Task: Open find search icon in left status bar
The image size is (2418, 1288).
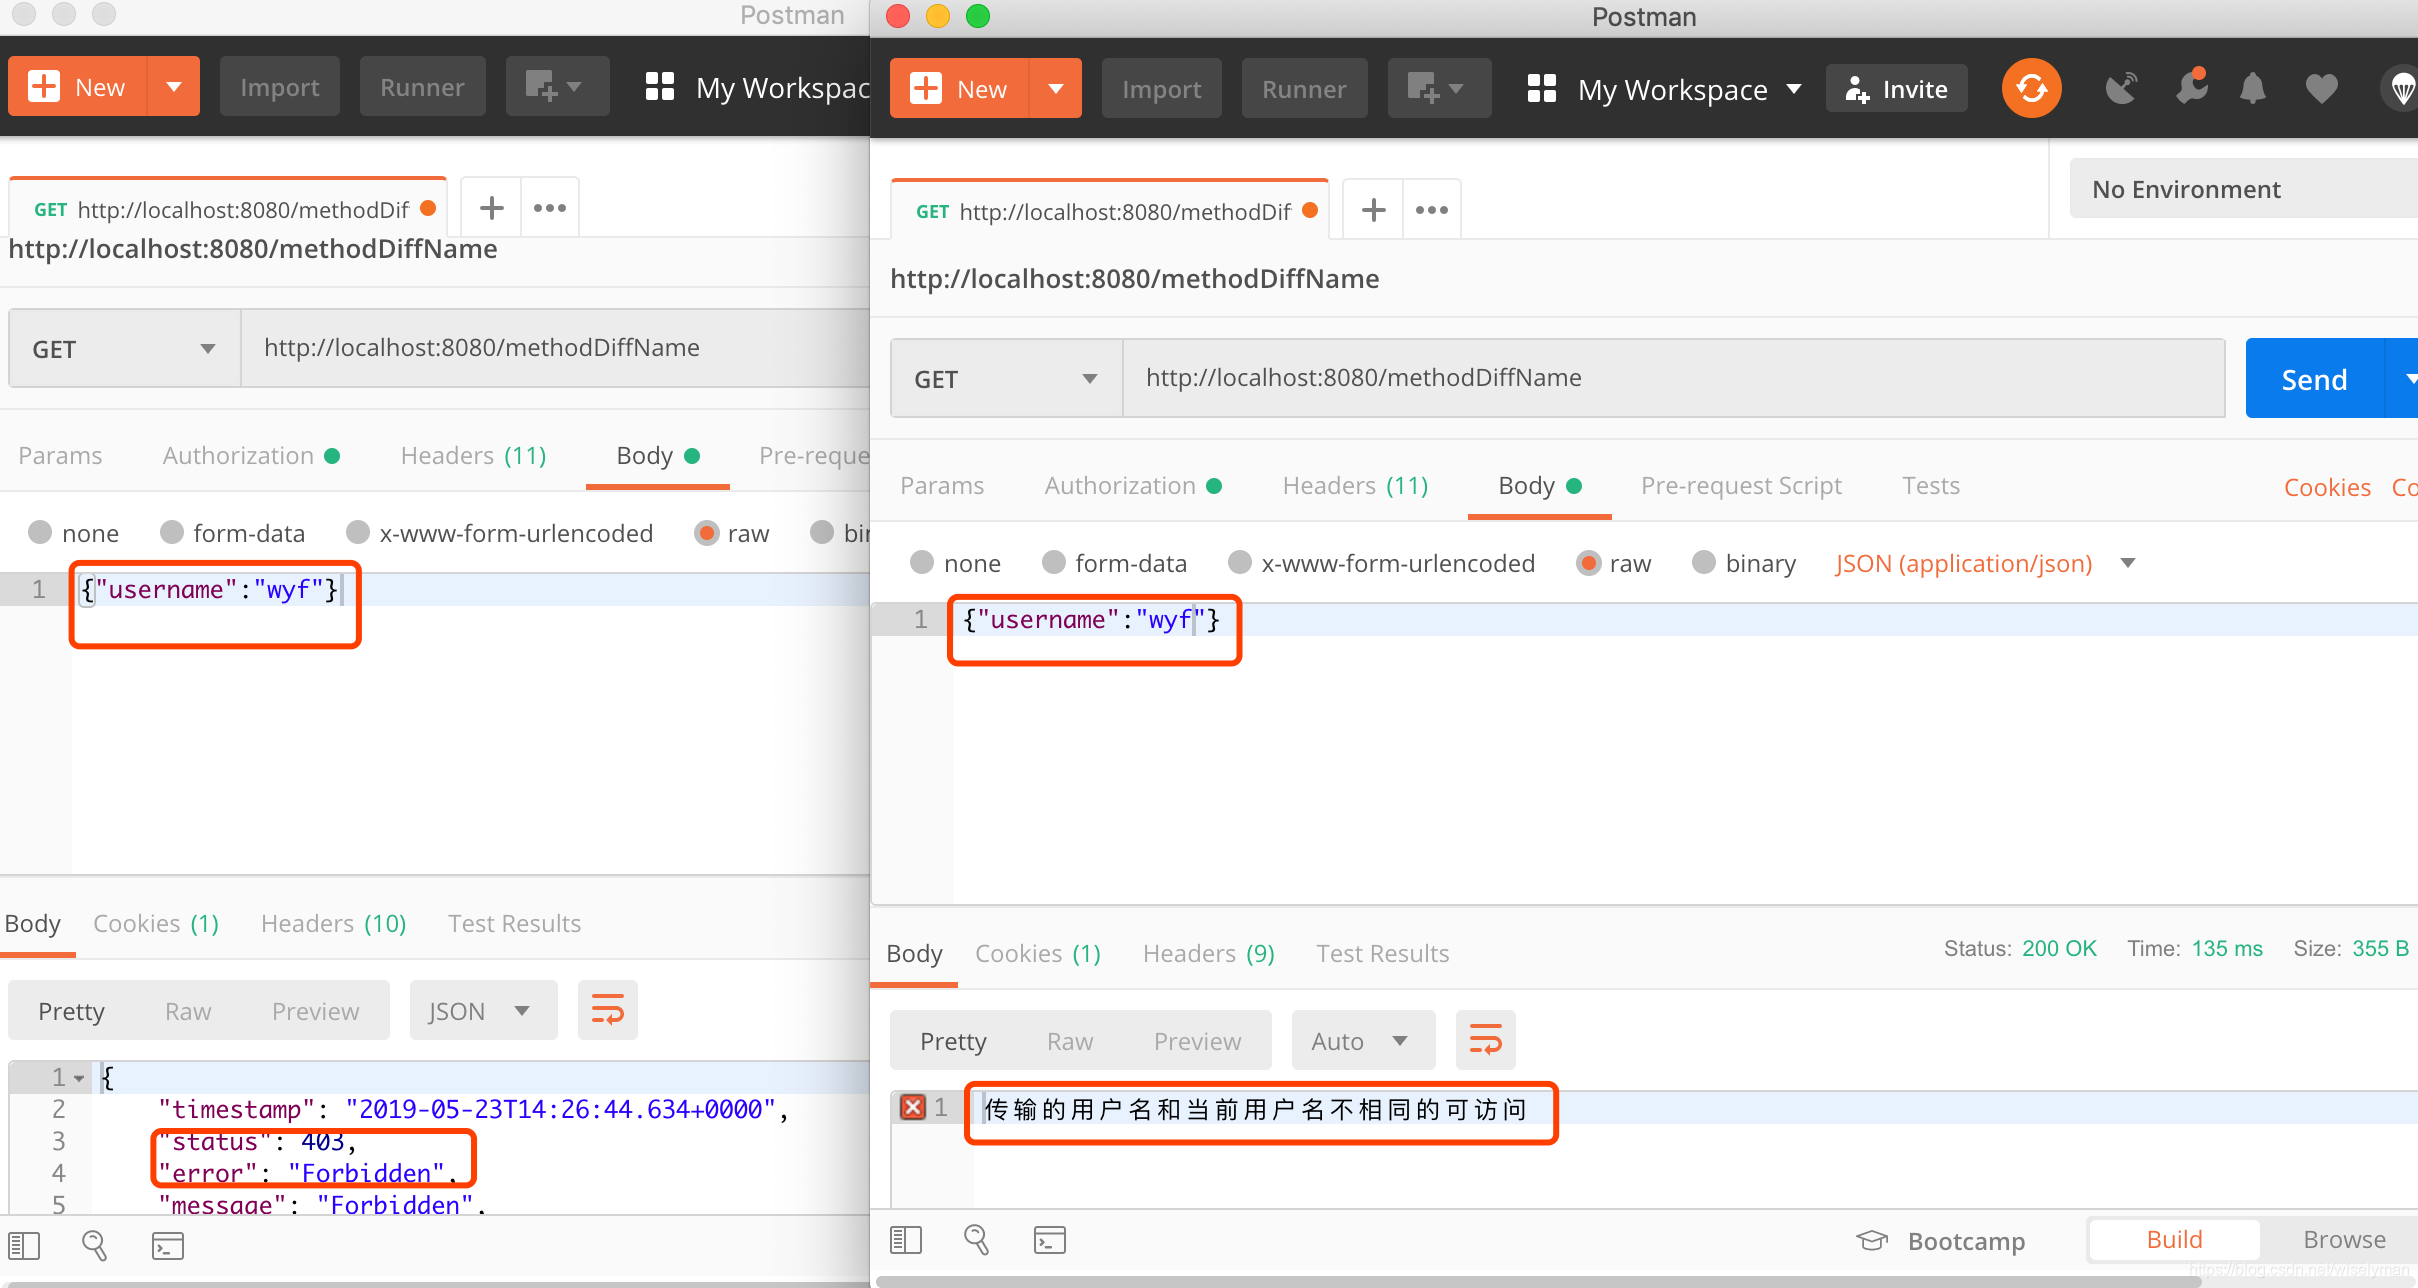Action: (94, 1246)
